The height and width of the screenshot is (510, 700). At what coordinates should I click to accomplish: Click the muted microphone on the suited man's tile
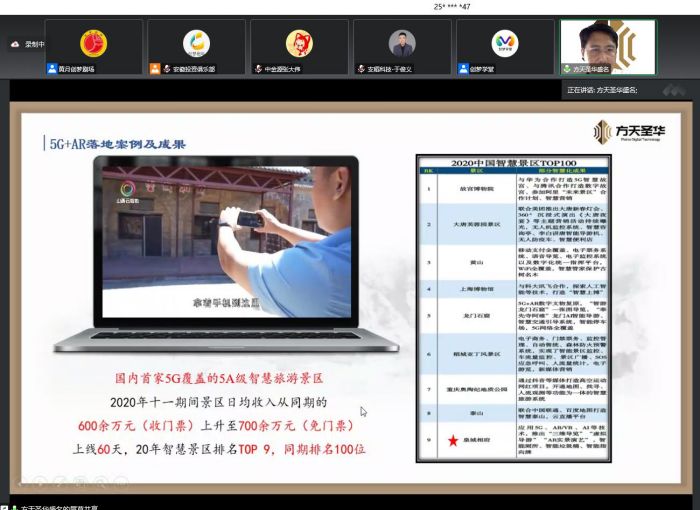click(x=361, y=69)
